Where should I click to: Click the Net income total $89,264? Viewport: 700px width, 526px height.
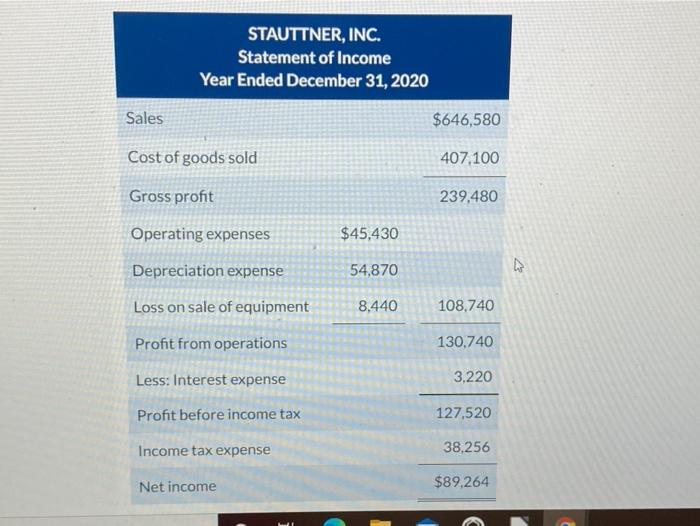[462, 482]
